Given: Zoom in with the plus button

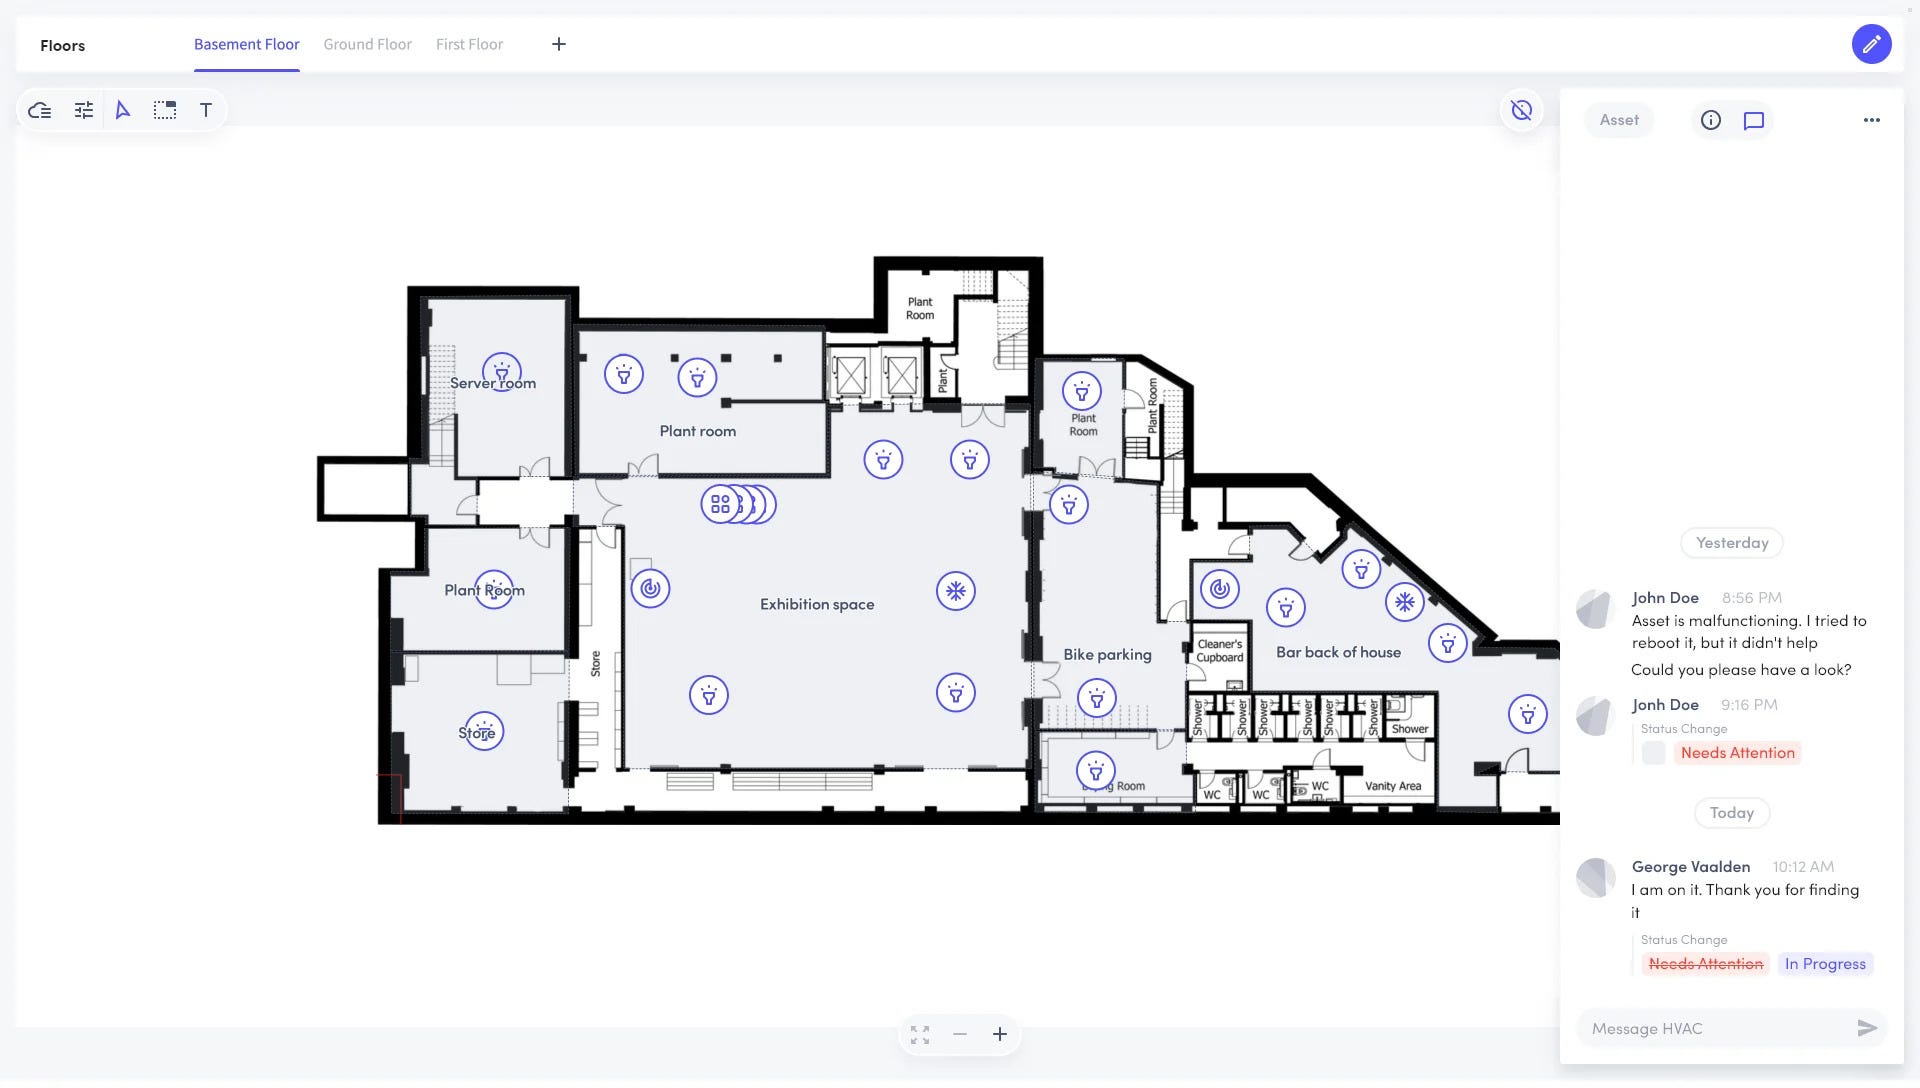Looking at the screenshot, I should 1000,1034.
